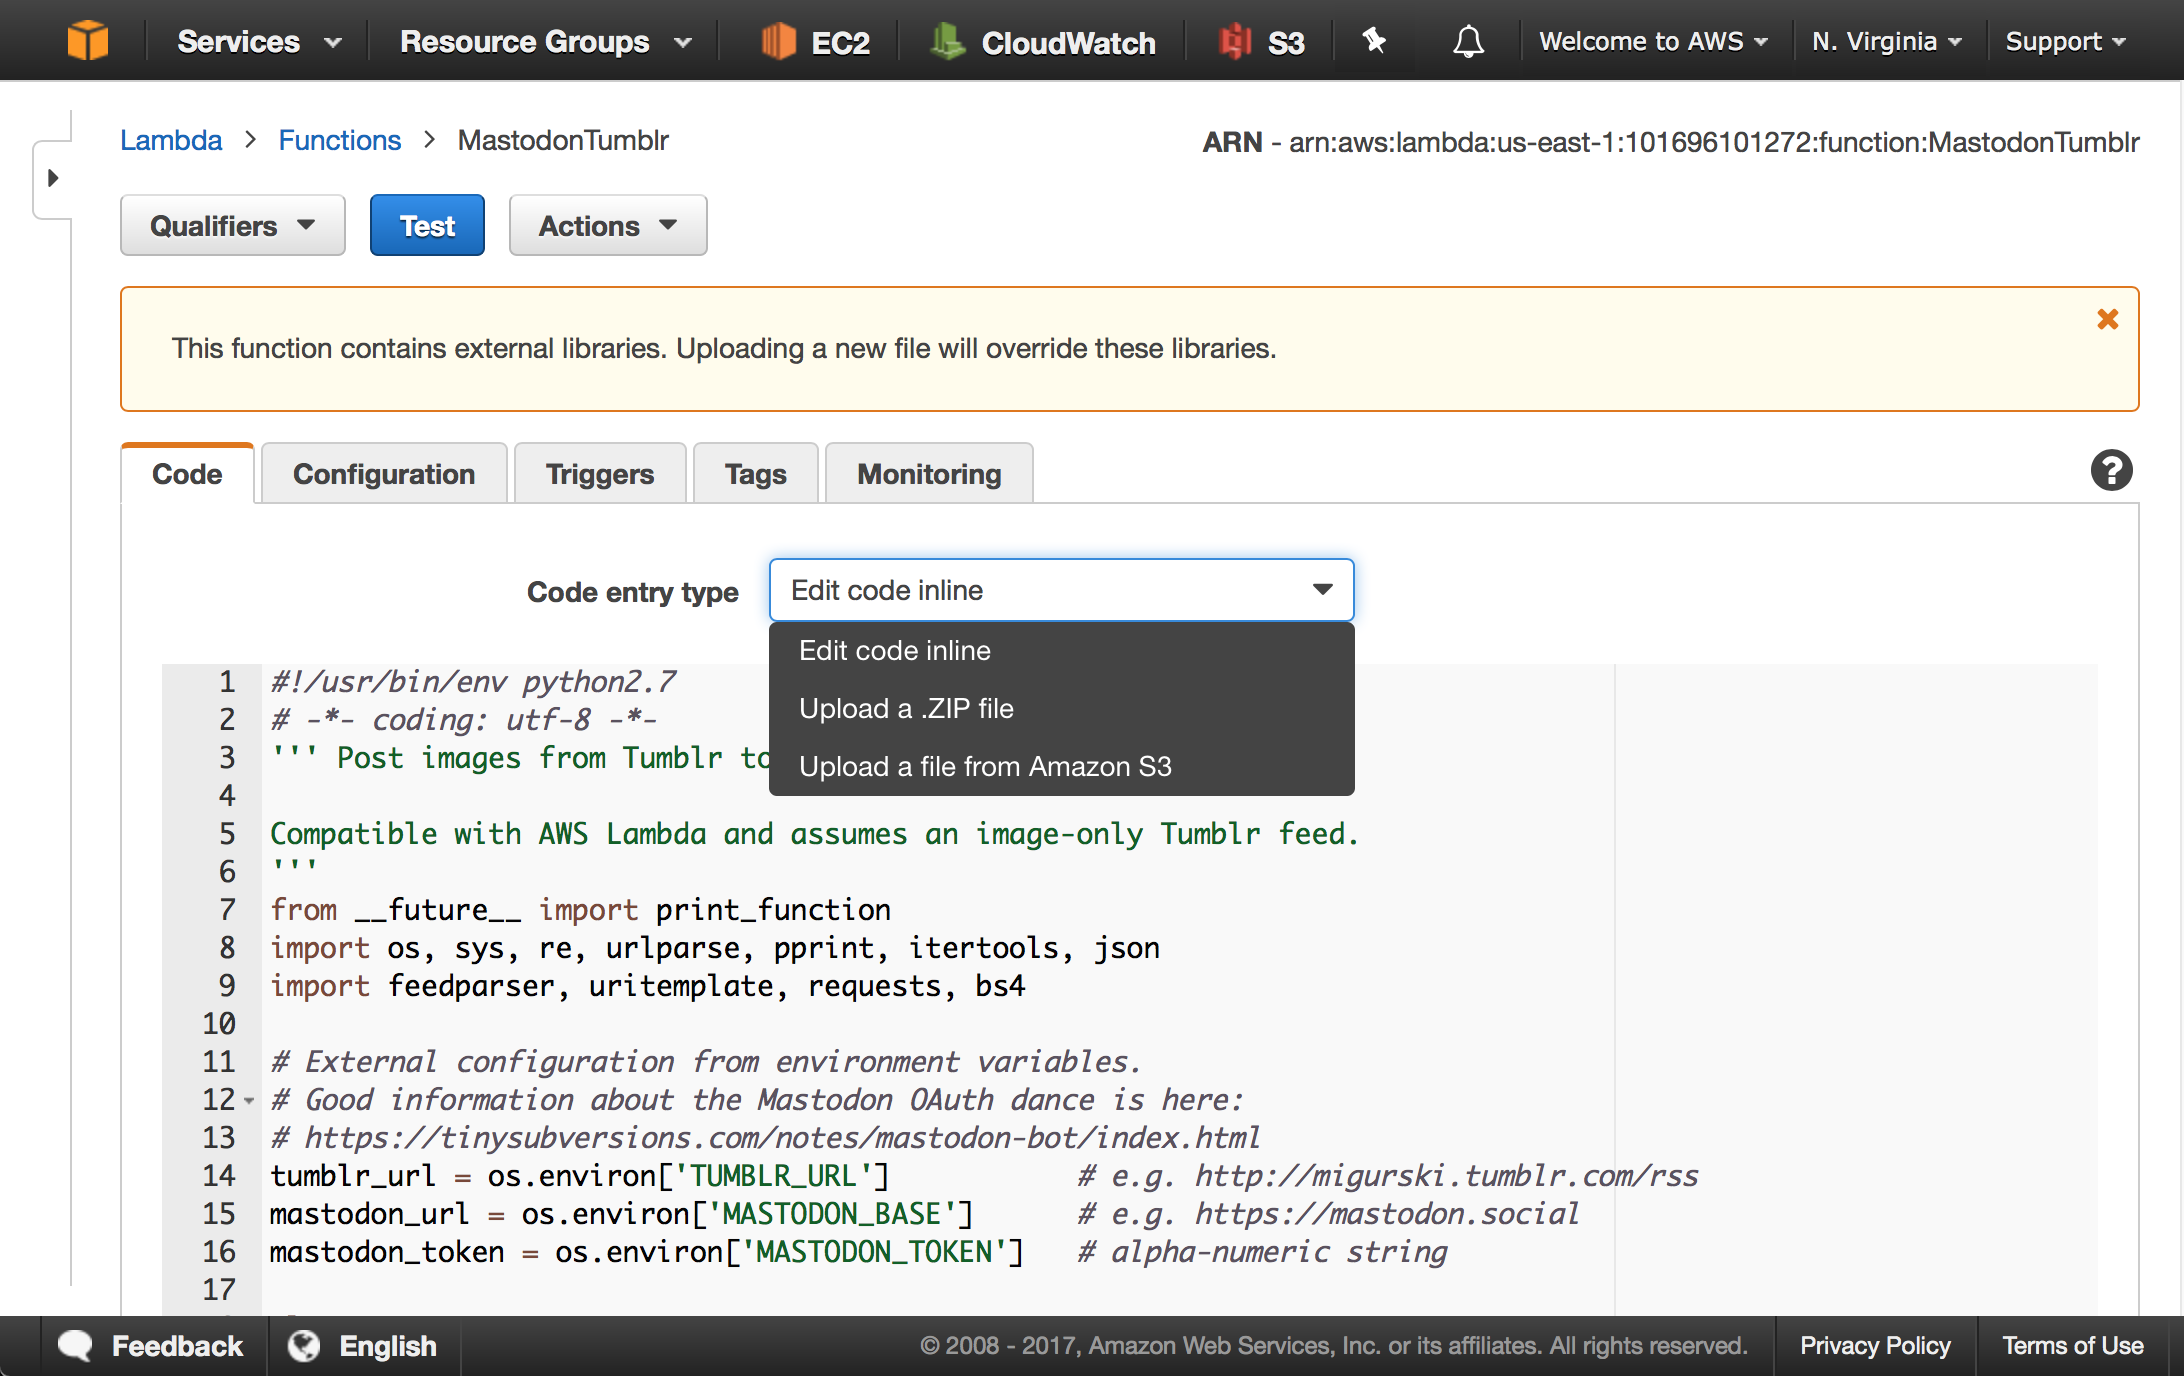The width and height of the screenshot is (2184, 1376).
Task: Collapse the Code entry type combo box
Action: pyautogui.click(x=1061, y=590)
